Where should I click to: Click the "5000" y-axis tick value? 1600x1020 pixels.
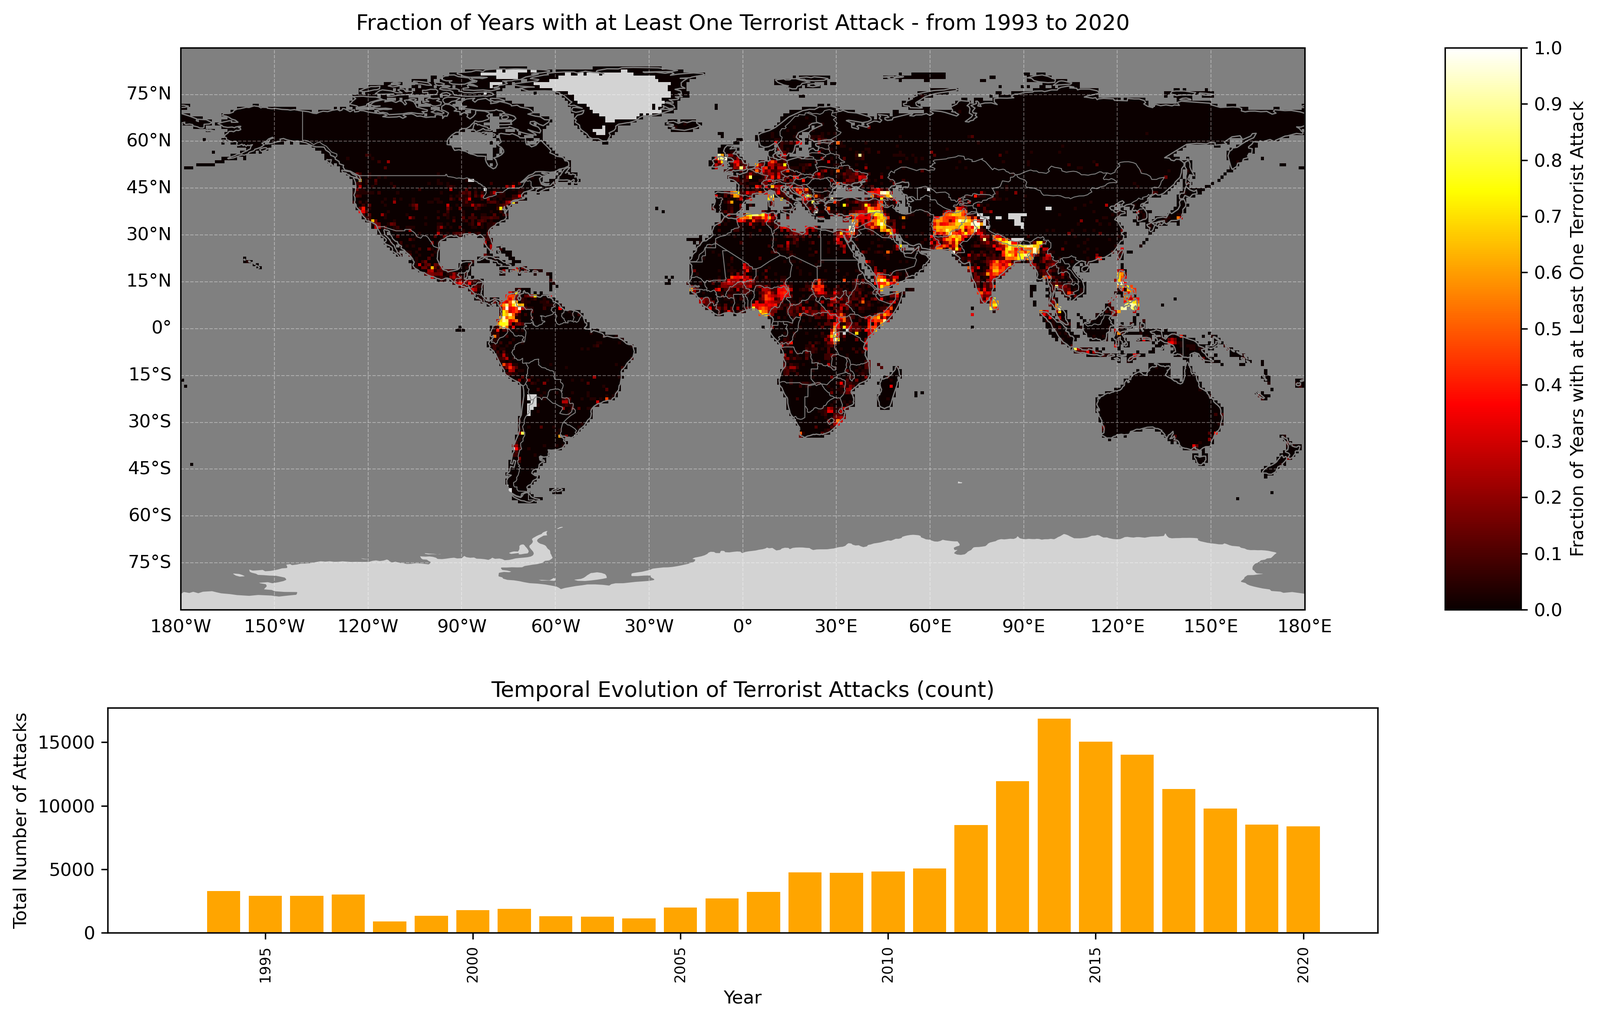pos(74,870)
